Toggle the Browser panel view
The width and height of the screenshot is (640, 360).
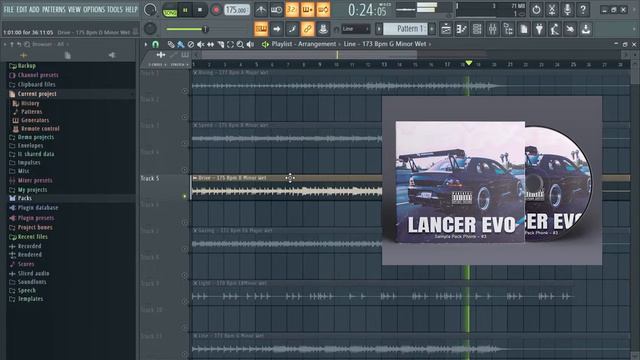pos(508,29)
